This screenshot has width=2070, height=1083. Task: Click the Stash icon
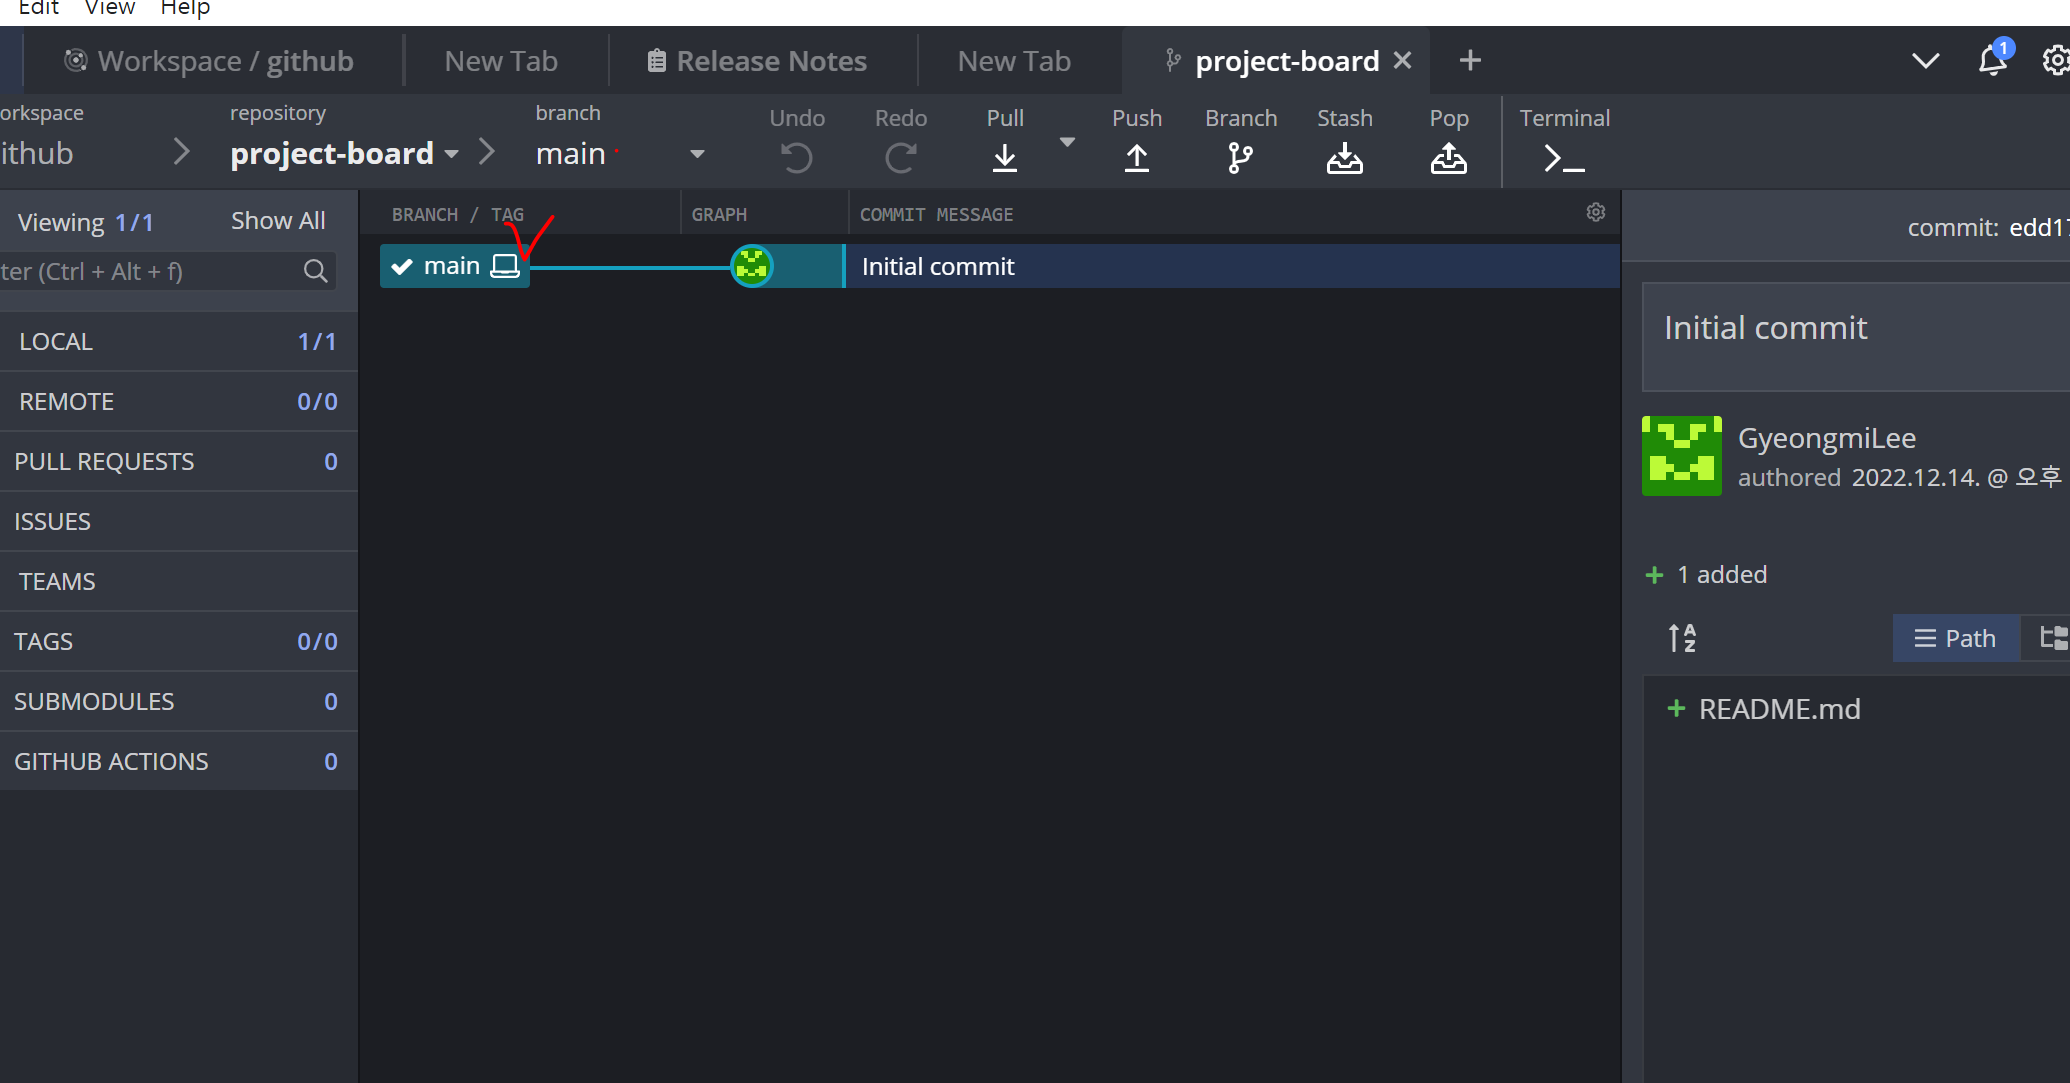click(x=1344, y=158)
